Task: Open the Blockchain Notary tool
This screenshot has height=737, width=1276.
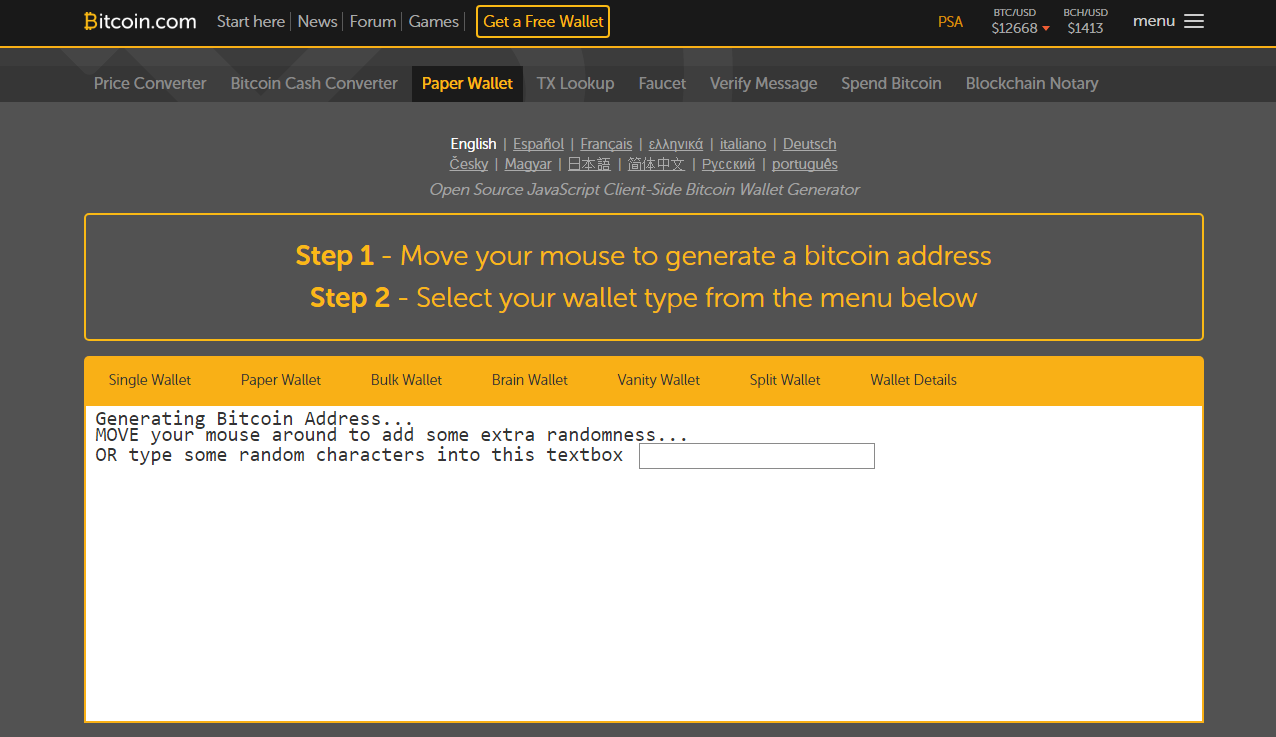Action: (x=1031, y=83)
